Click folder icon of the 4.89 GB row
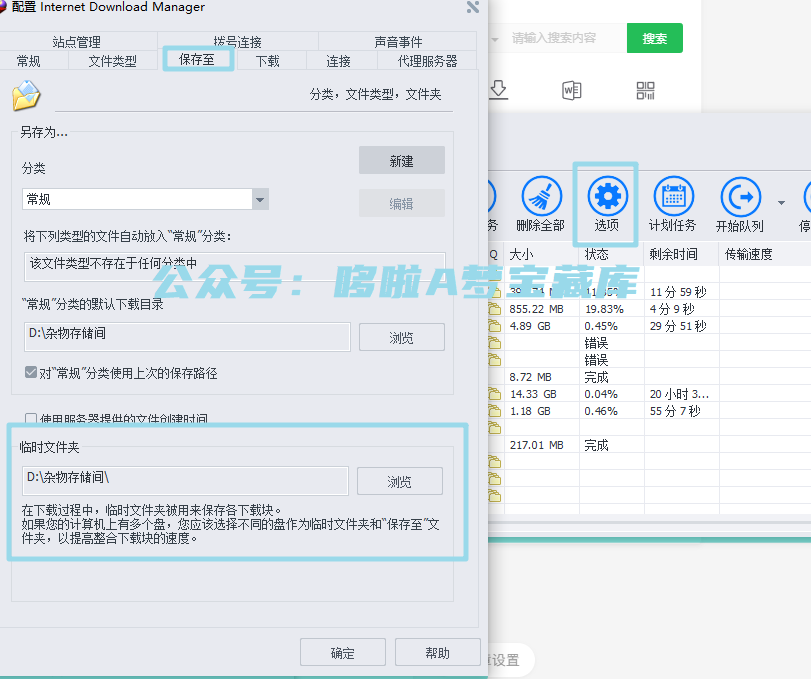 (495, 326)
